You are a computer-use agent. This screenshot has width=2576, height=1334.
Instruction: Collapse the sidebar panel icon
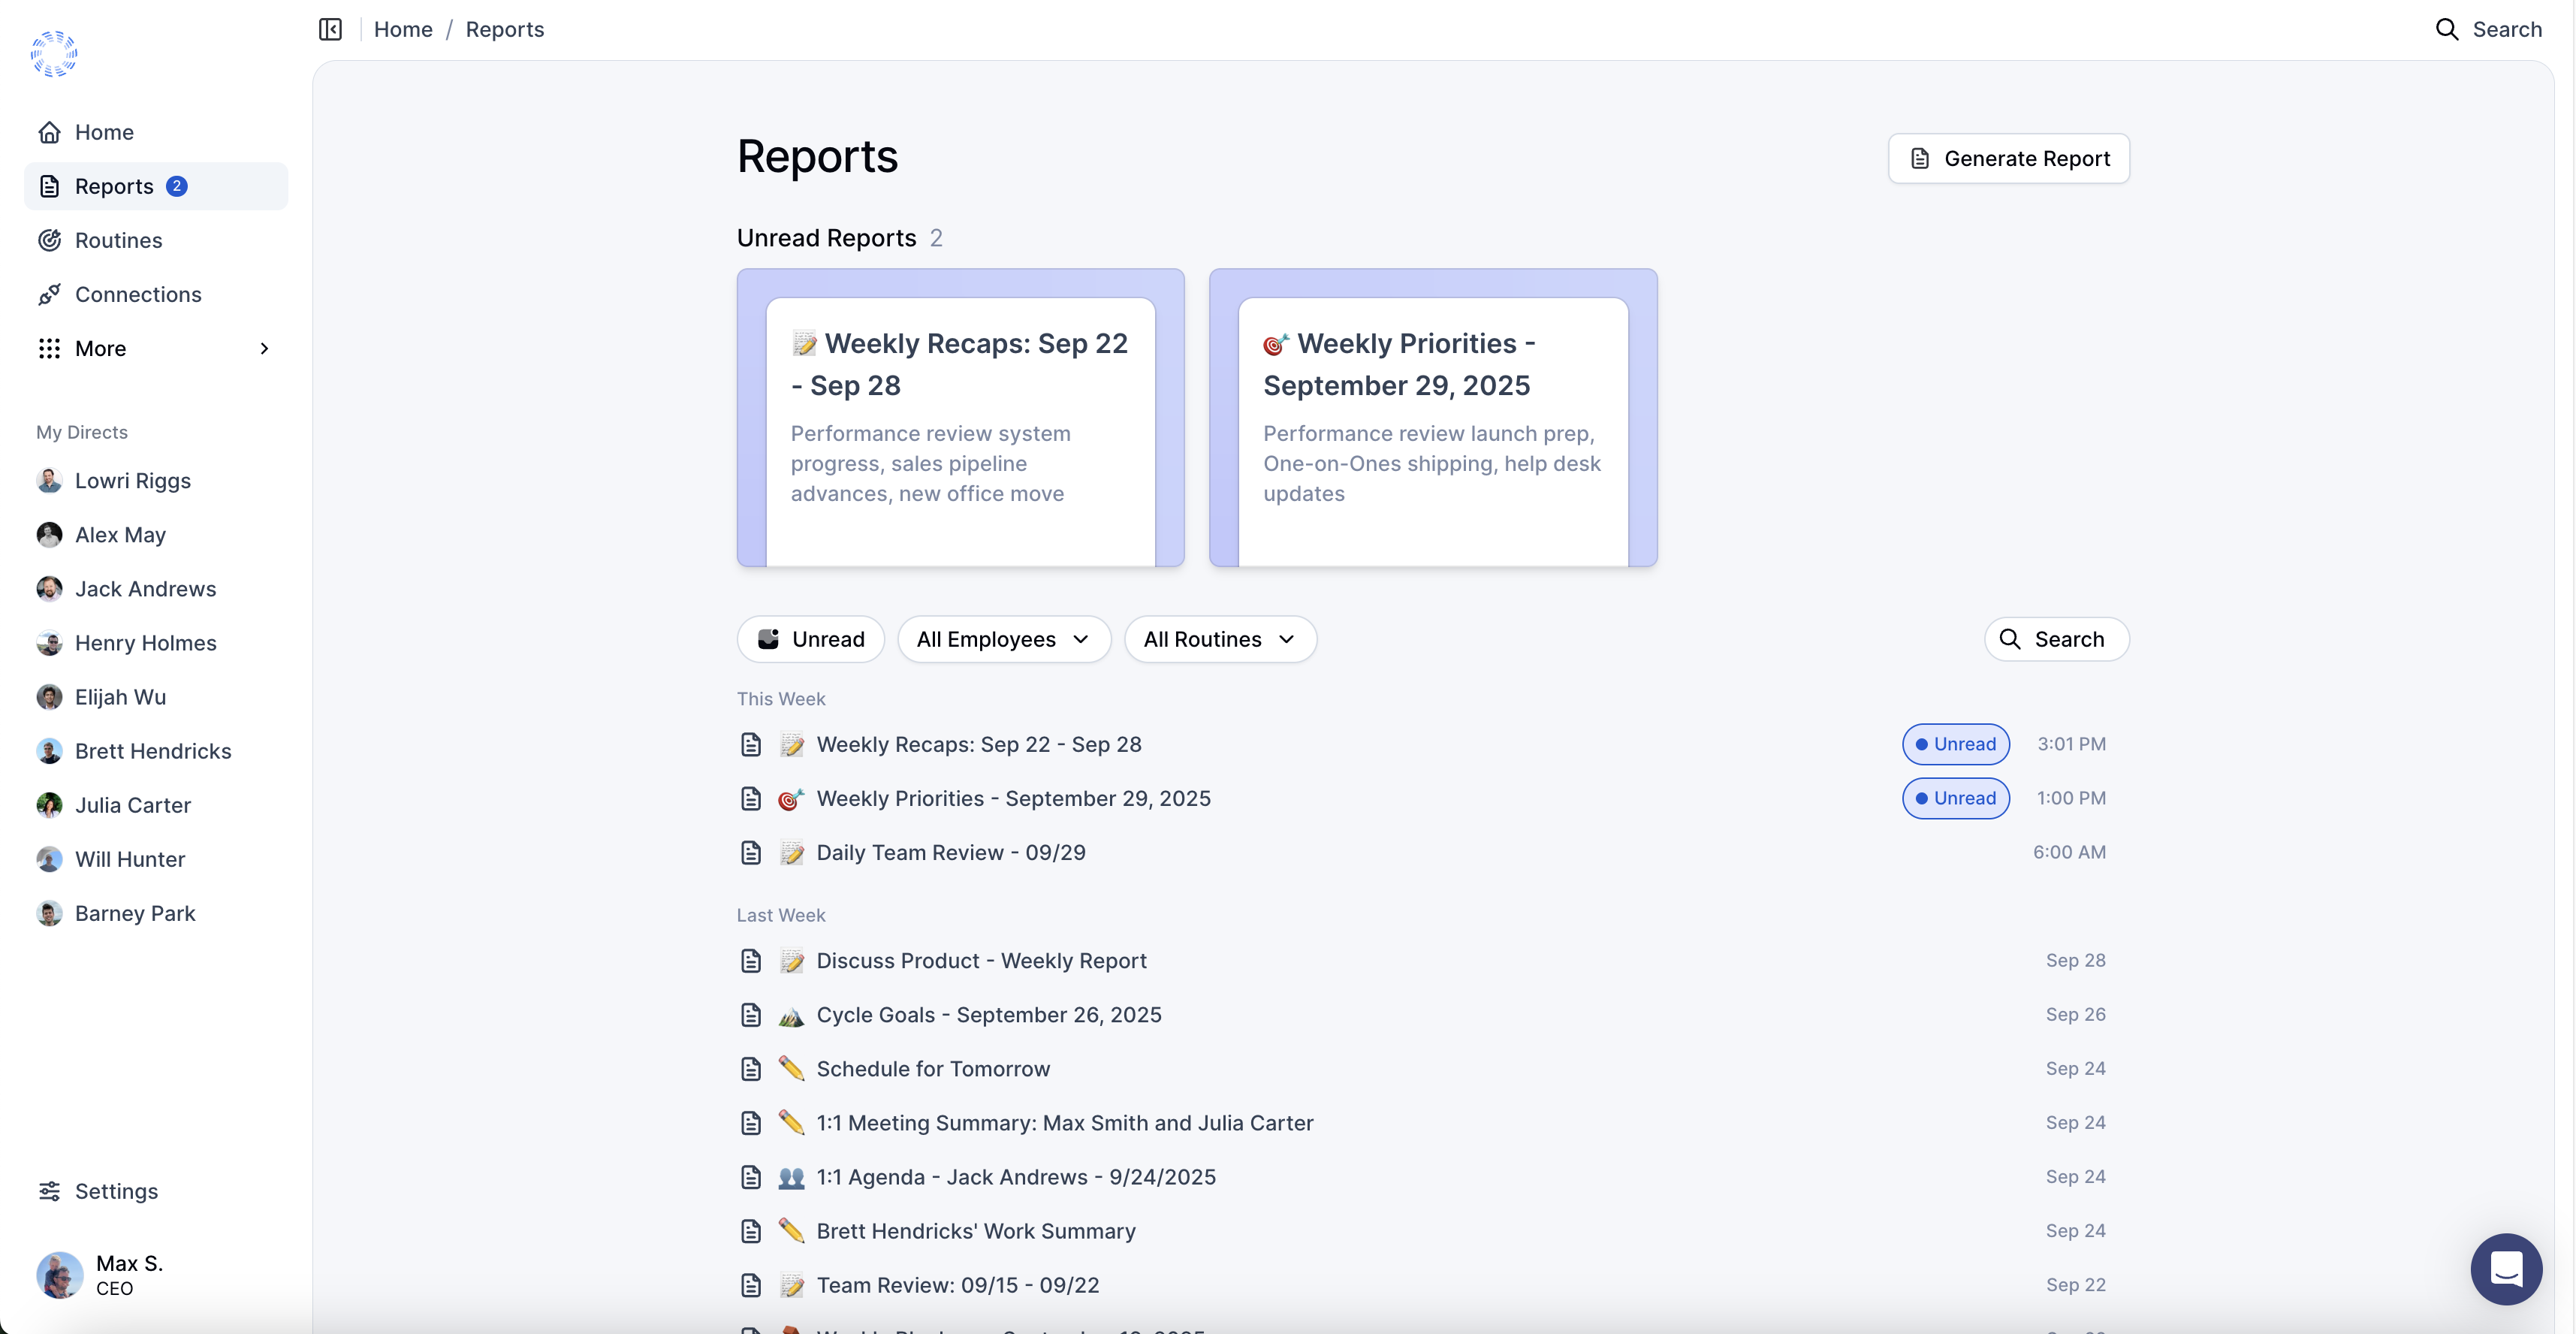coord(330,29)
